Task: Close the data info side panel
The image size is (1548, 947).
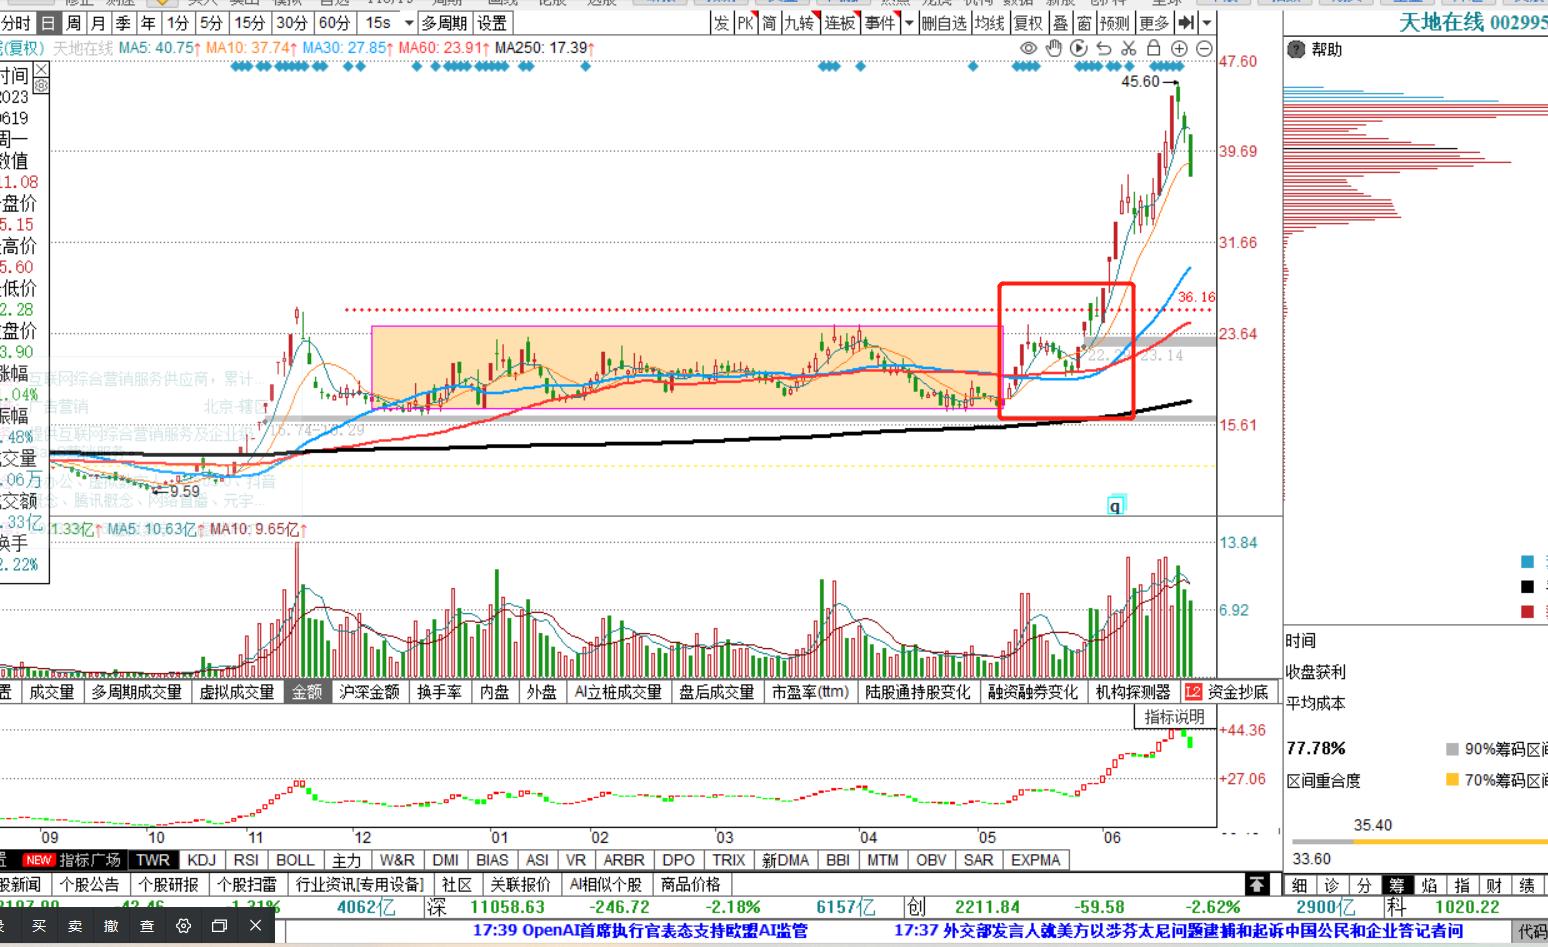Action: pos(41,69)
